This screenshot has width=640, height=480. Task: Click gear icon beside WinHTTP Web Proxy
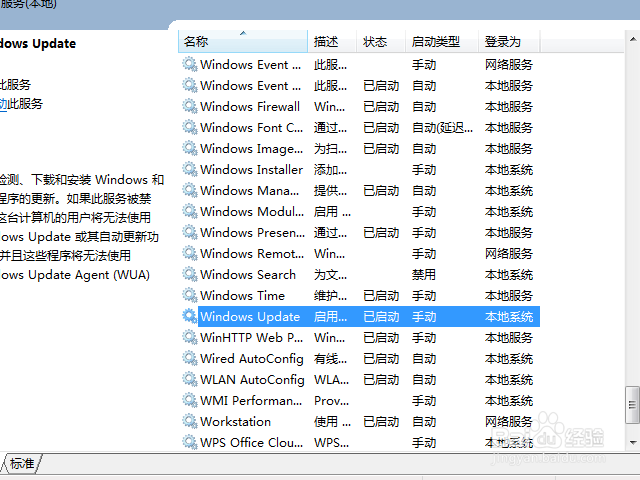(190, 338)
